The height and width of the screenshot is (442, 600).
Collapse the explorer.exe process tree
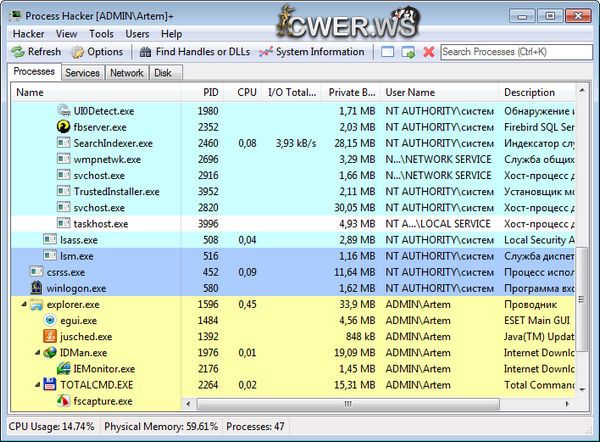coord(22,304)
